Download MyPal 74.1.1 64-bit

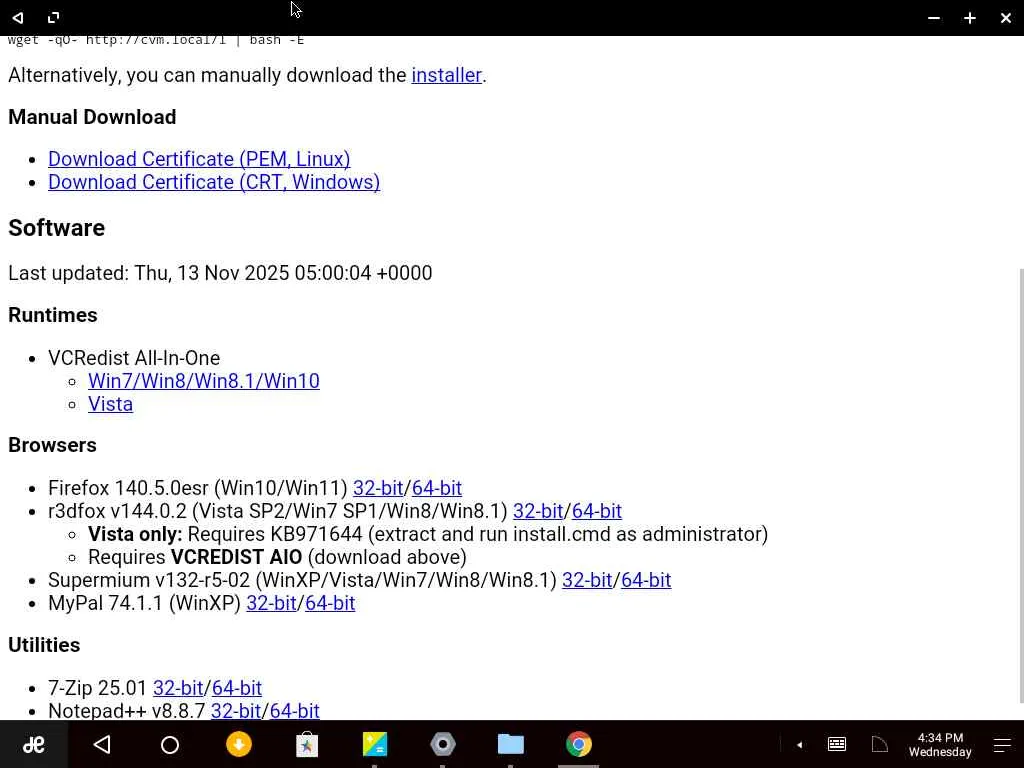point(330,603)
